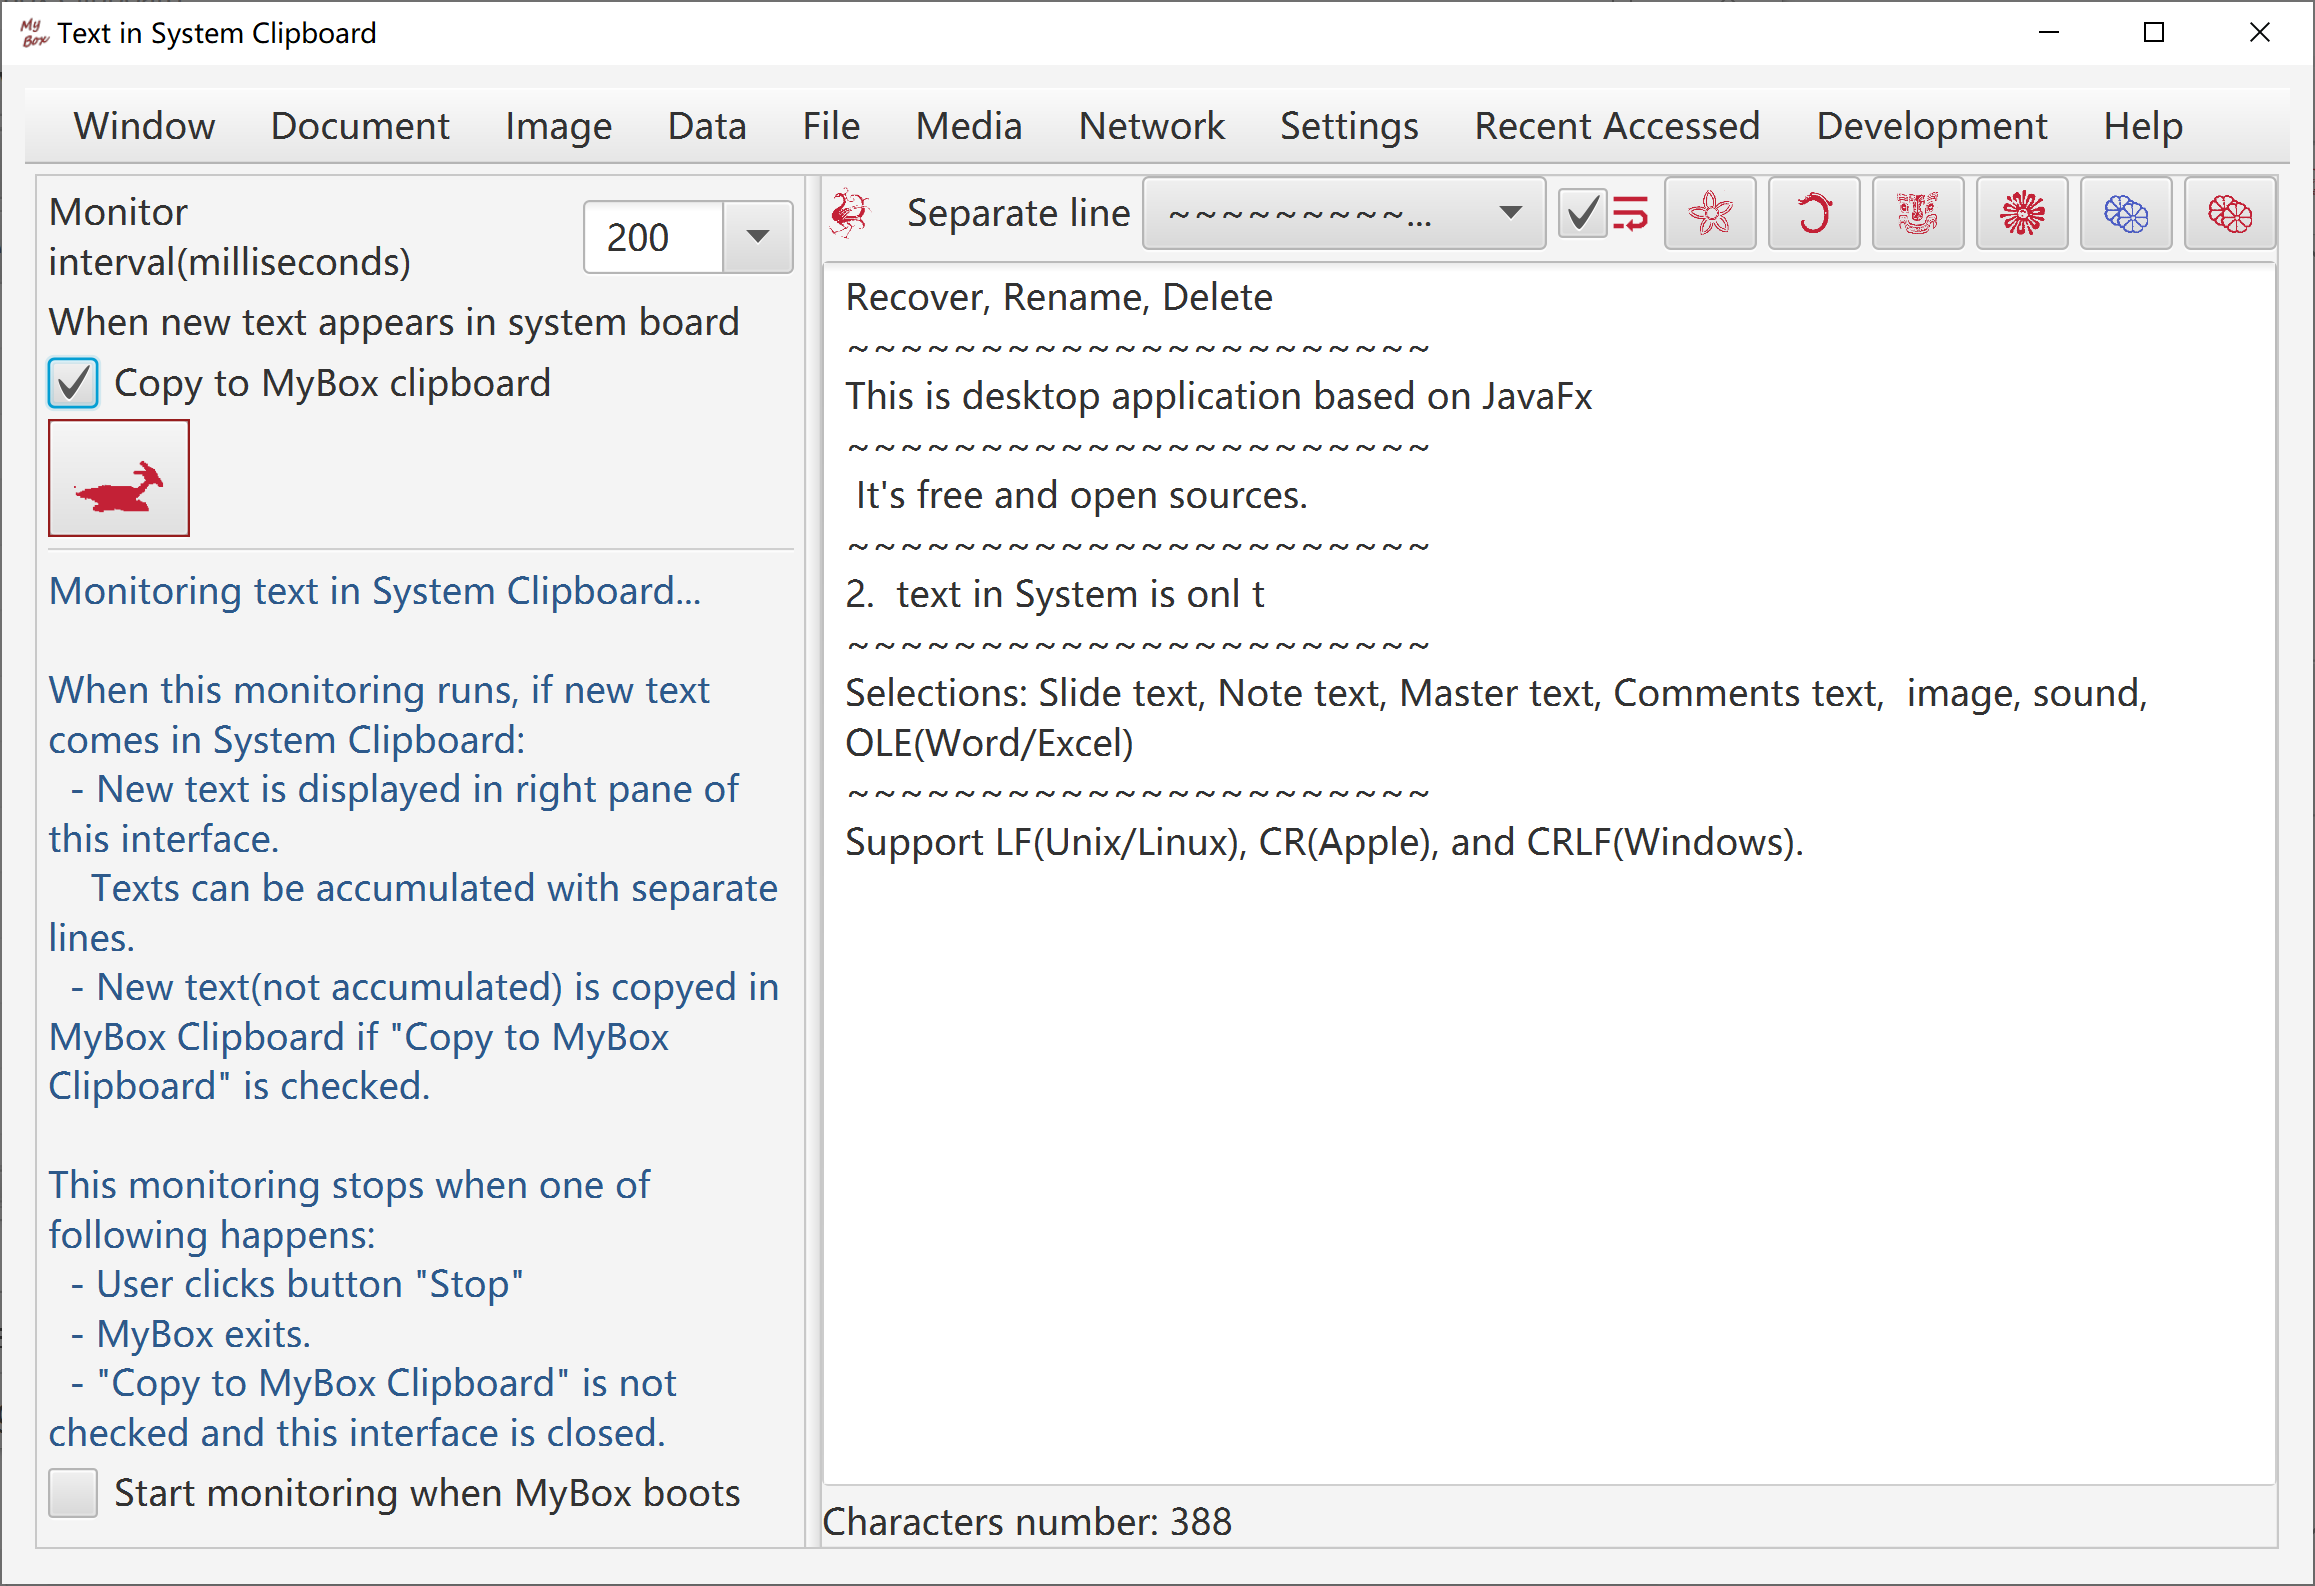Click the line 'OLE(Word/Excel)'
Screen dimensions: 2315x1586
[x=990, y=744]
